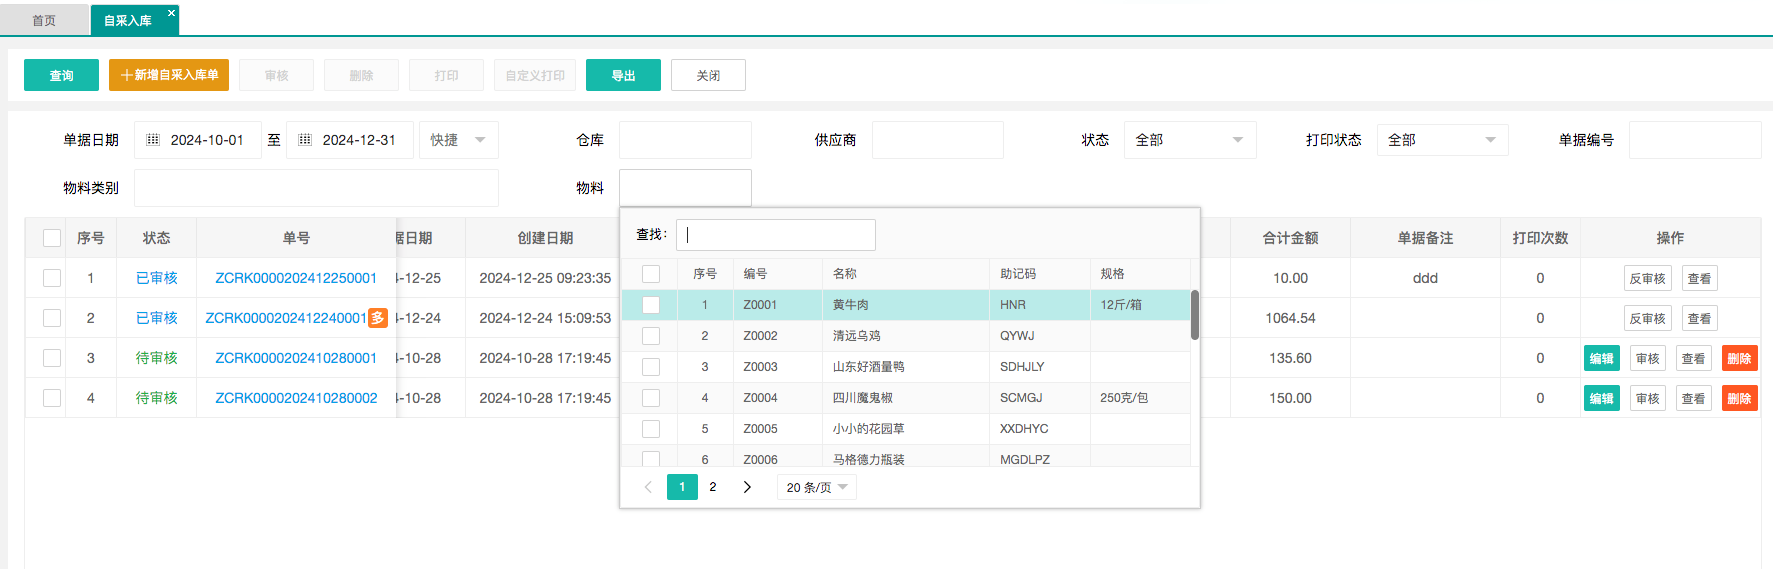Click the 仓库 input field
Image resolution: width=1773 pixels, height=569 pixels.
click(685, 140)
